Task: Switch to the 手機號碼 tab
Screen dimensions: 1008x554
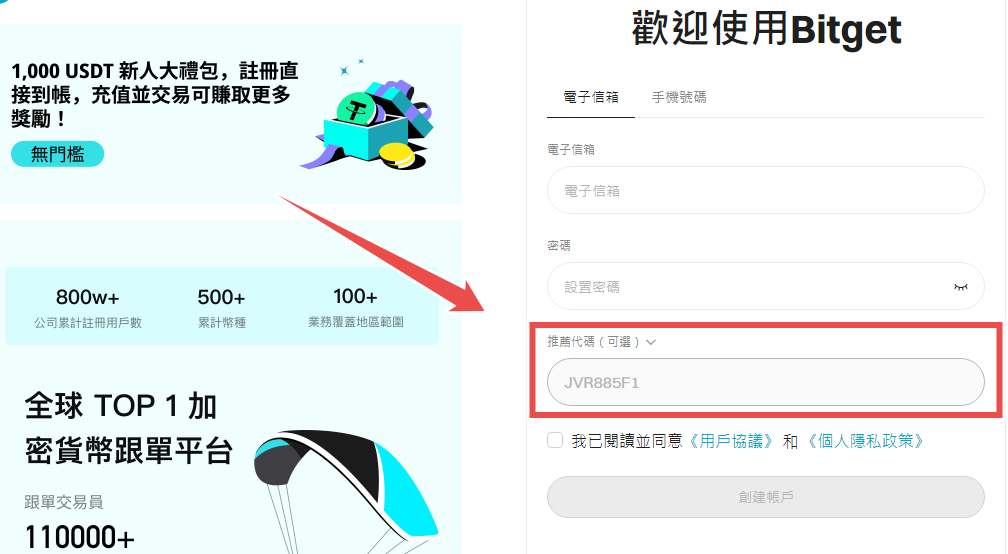Action: click(679, 97)
